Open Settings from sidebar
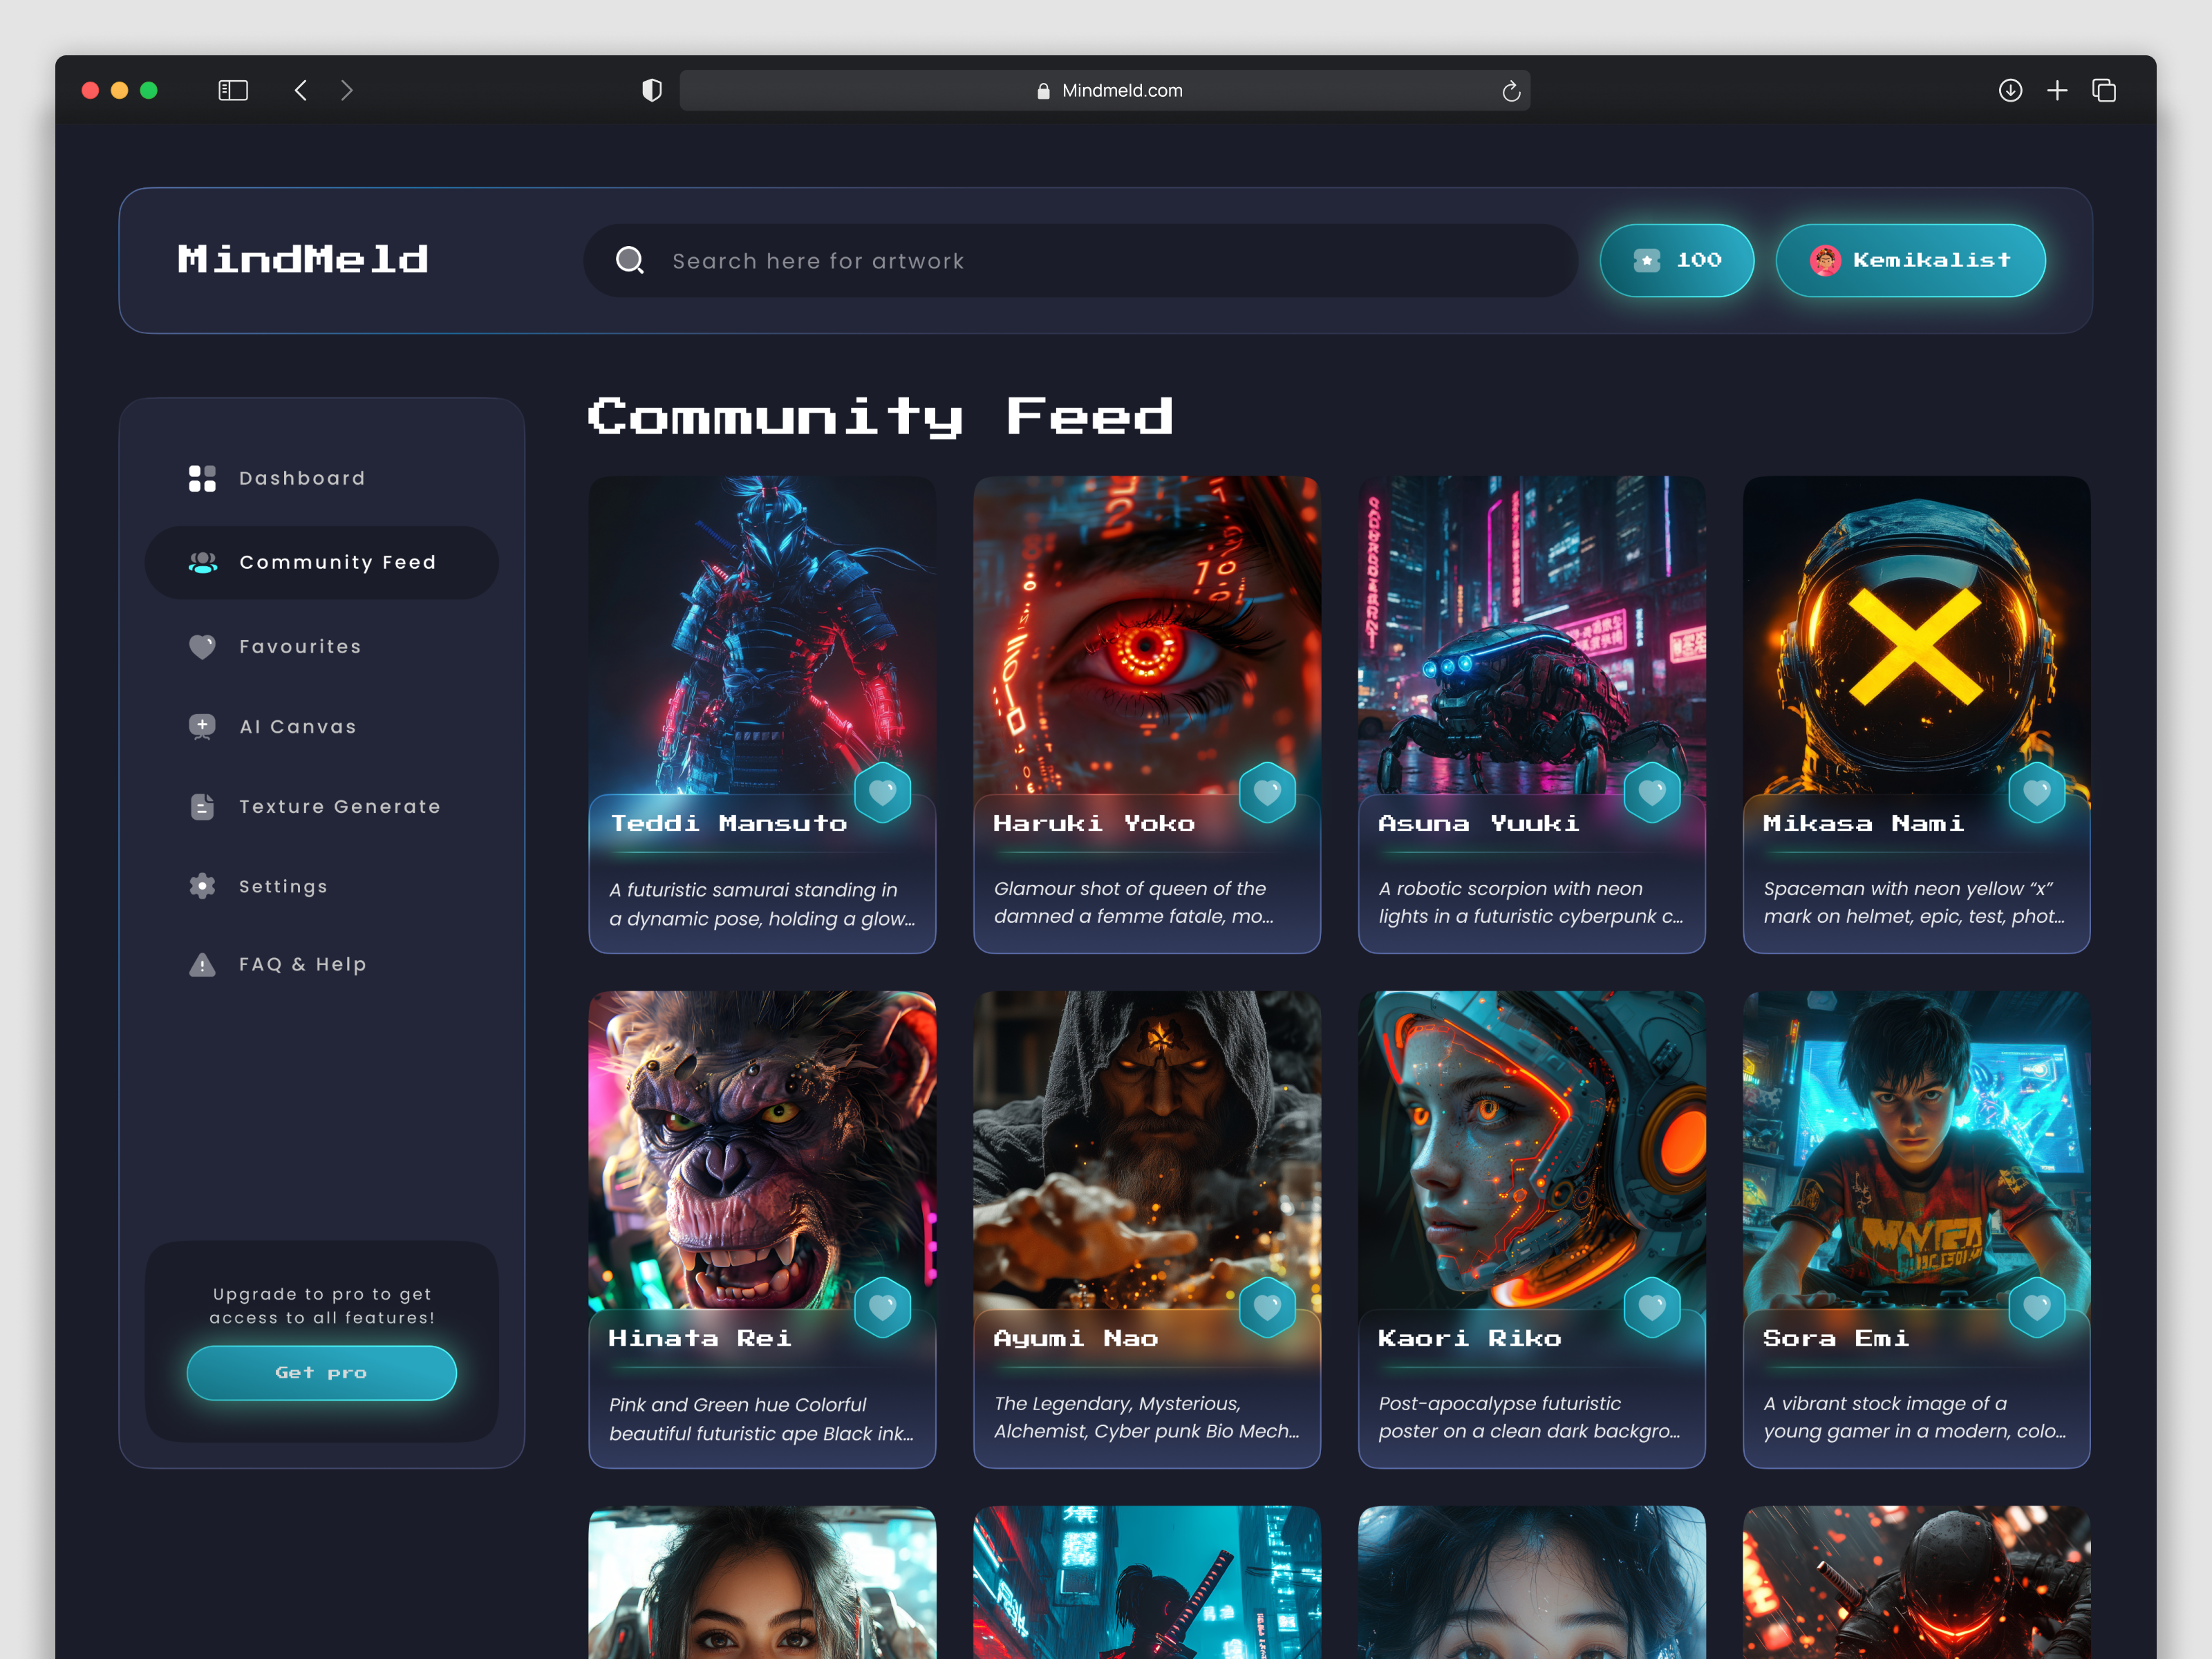Image resolution: width=2212 pixels, height=1659 pixels. (322, 886)
